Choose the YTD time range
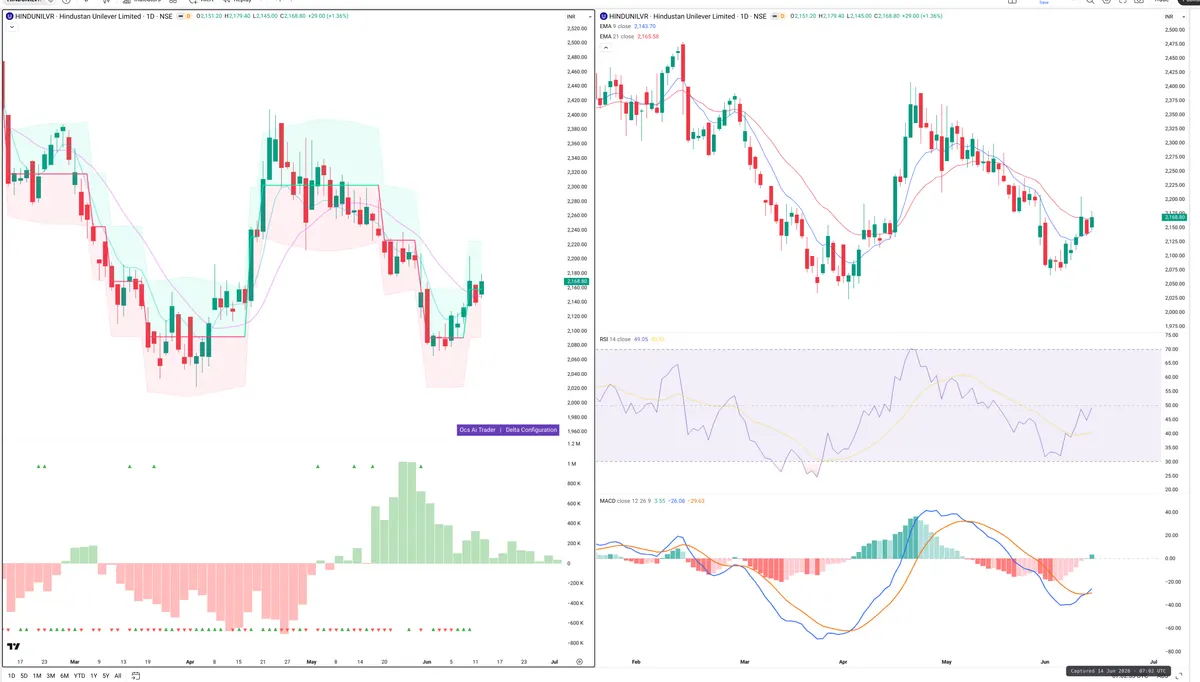This screenshot has width=1200, height=682. [x=79, y=676]
